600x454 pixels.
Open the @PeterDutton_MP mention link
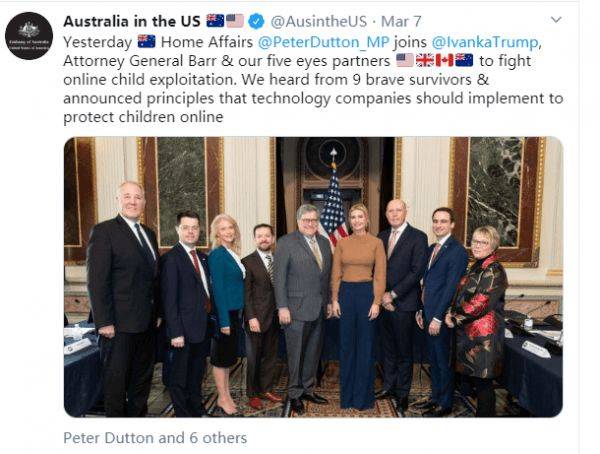(x=324, y=42)
